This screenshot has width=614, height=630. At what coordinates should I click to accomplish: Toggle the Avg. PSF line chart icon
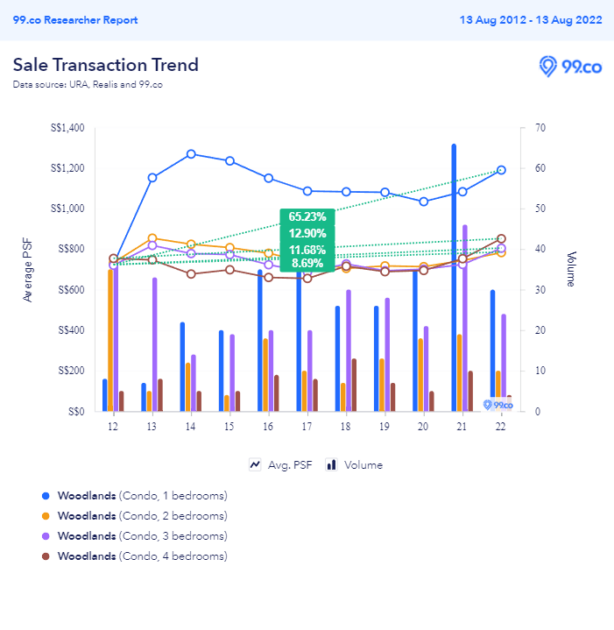click(255, 465)
